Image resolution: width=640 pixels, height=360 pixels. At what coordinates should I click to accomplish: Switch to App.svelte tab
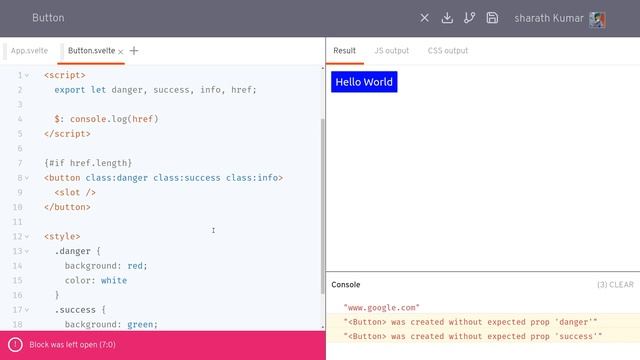29,51
